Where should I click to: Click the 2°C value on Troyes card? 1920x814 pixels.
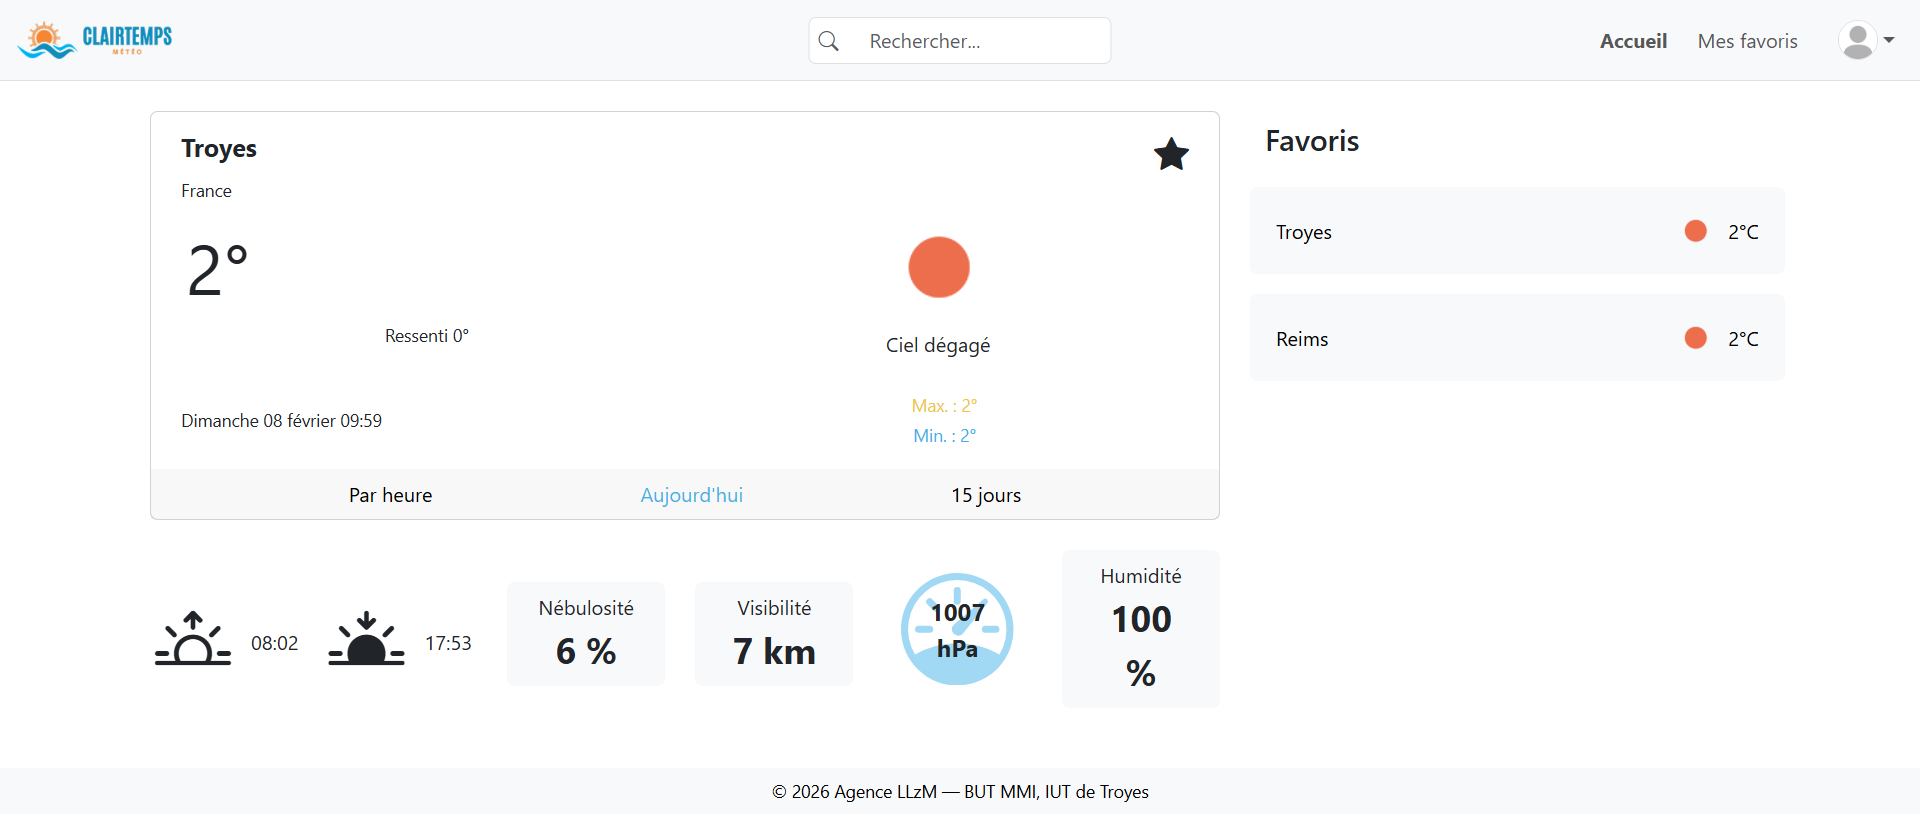pos(1743,232)
